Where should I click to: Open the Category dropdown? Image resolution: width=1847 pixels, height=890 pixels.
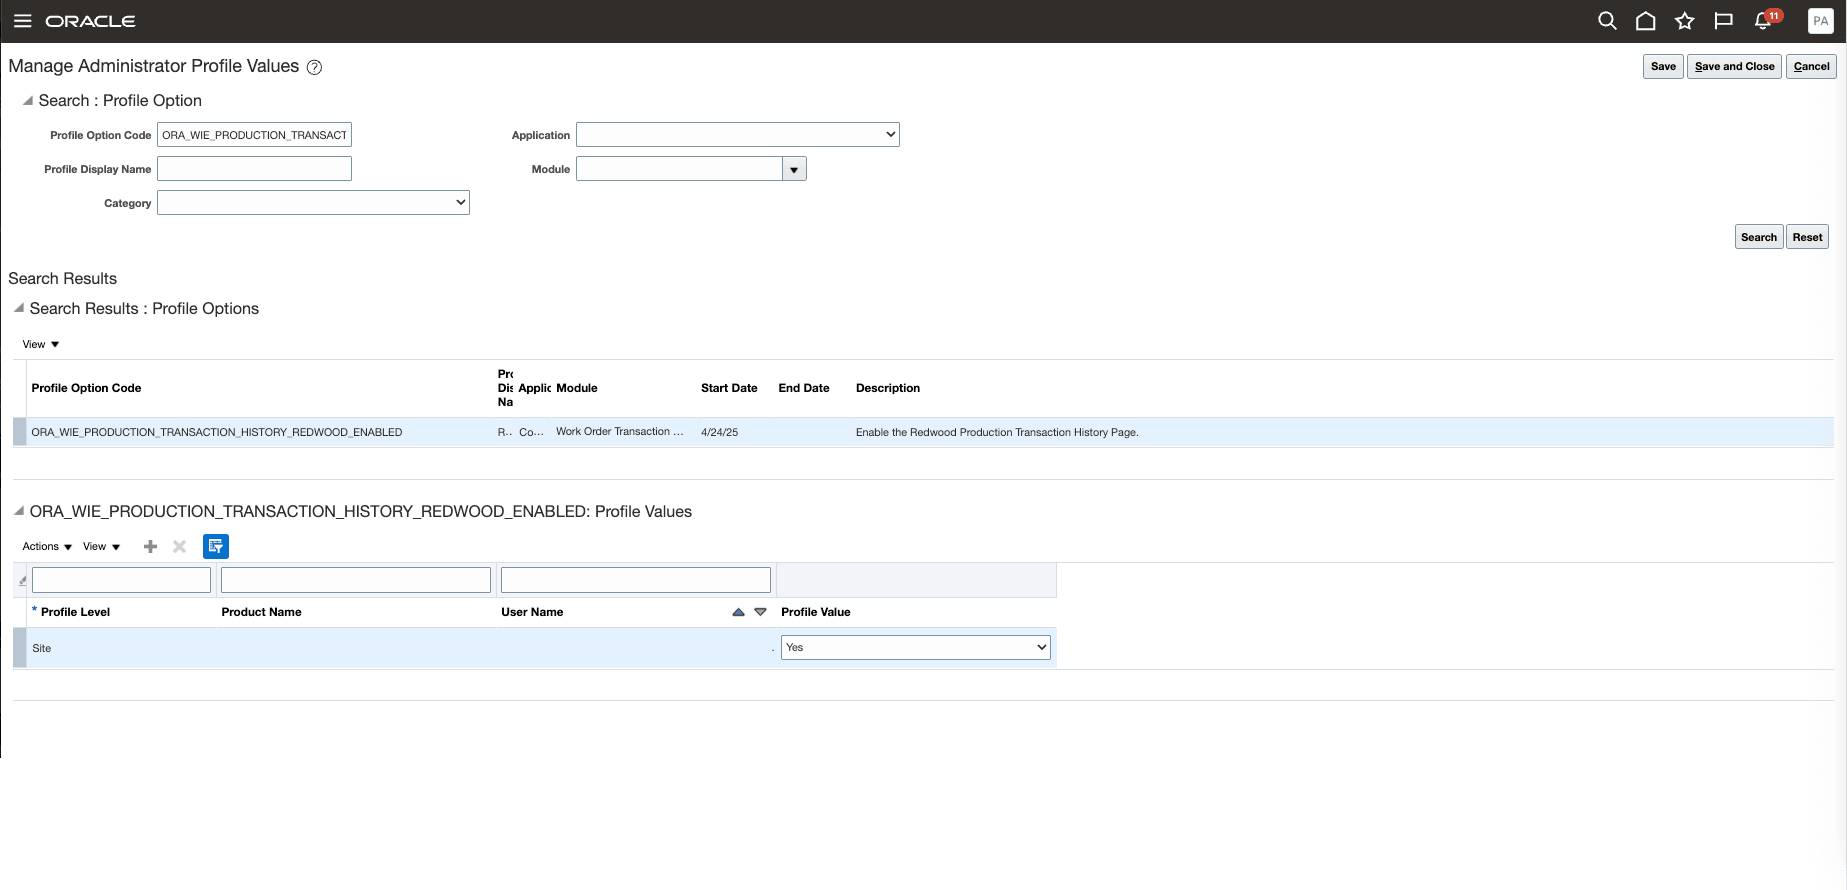tap(313, 203)
